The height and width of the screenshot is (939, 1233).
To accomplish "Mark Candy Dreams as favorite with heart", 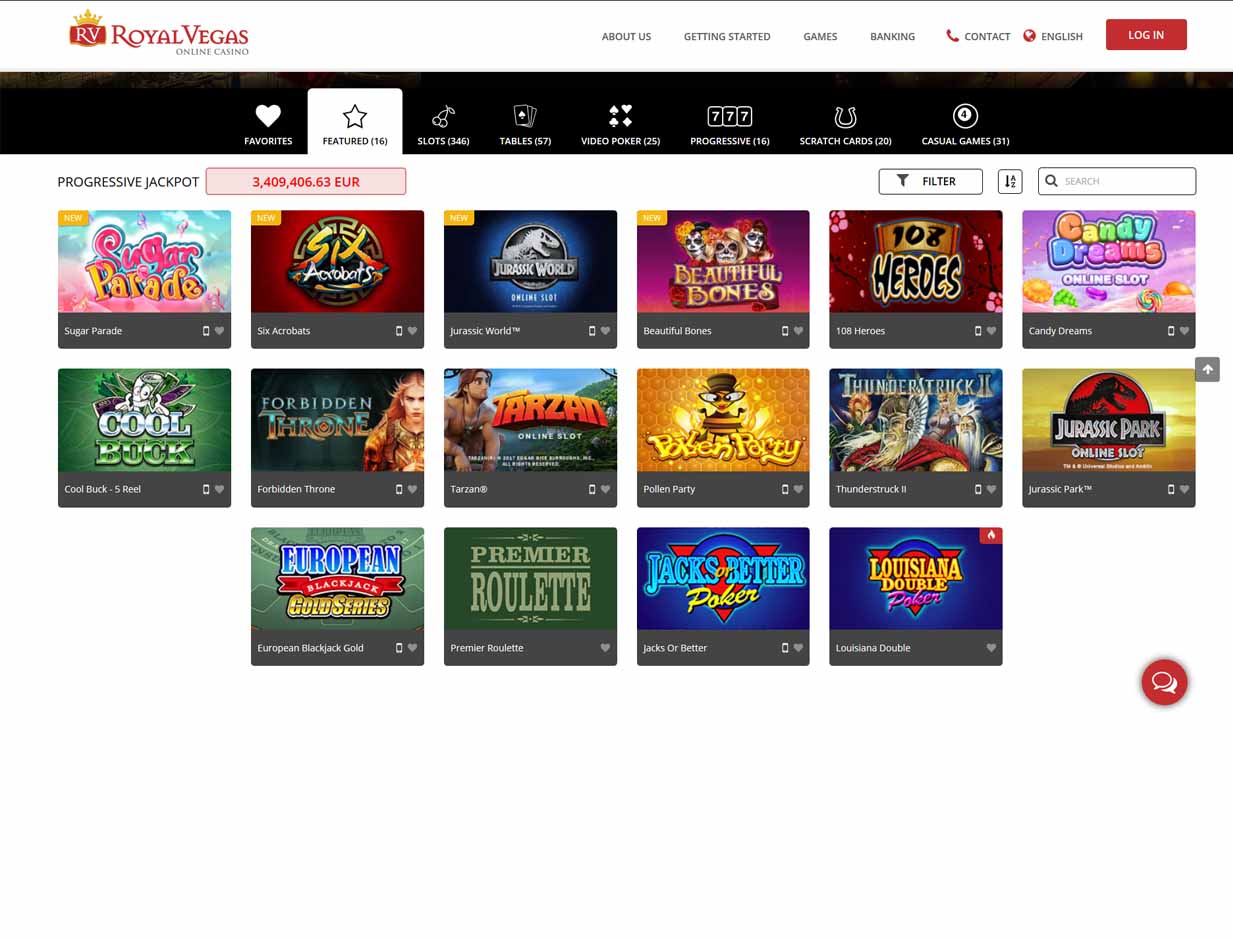I will 1184,331.
